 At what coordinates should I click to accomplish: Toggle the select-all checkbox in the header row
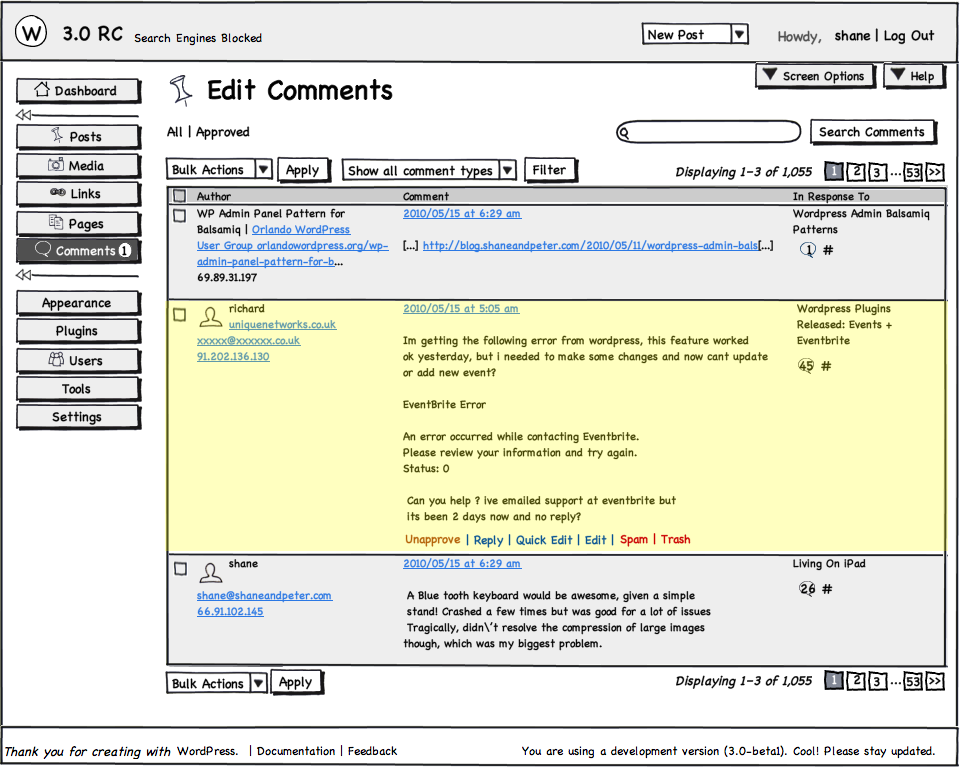179,196
